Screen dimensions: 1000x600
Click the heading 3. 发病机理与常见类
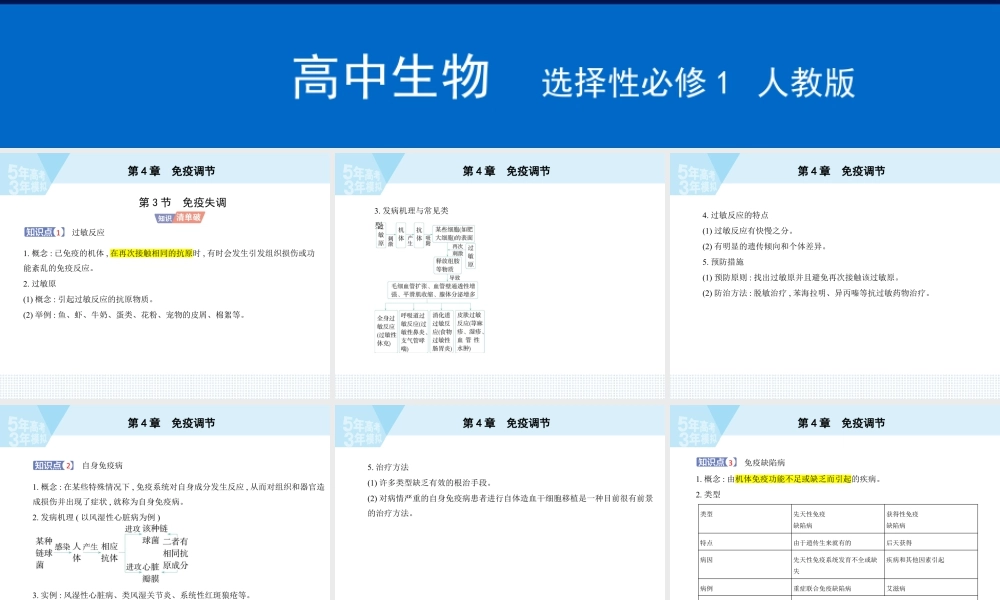[411, 210]
